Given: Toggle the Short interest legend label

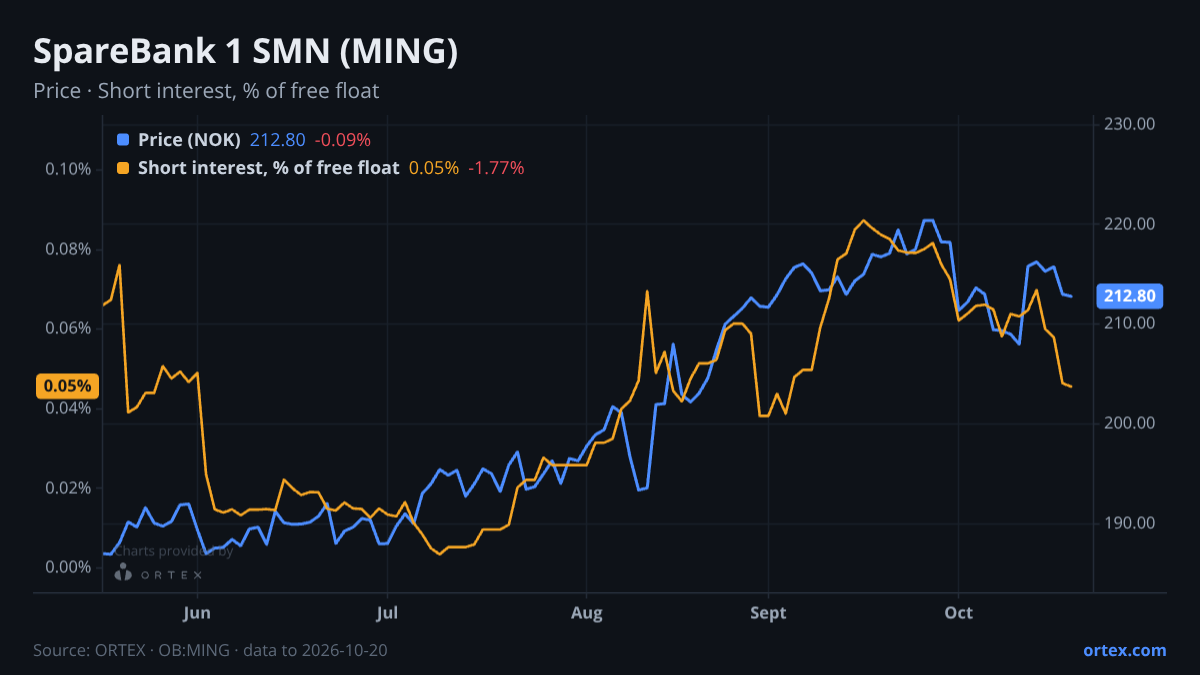Looking at the screenshot, I should pyautogui.click(x=268, y=168).
